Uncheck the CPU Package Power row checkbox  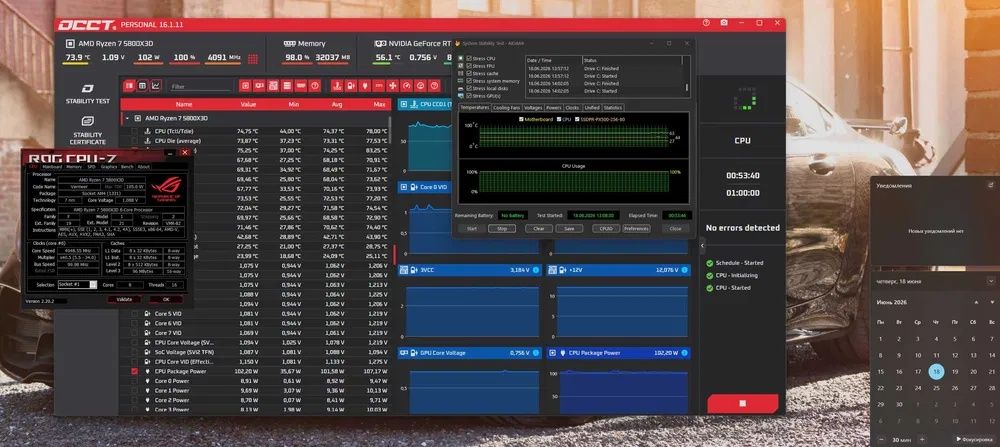click(x=134, y=371)
